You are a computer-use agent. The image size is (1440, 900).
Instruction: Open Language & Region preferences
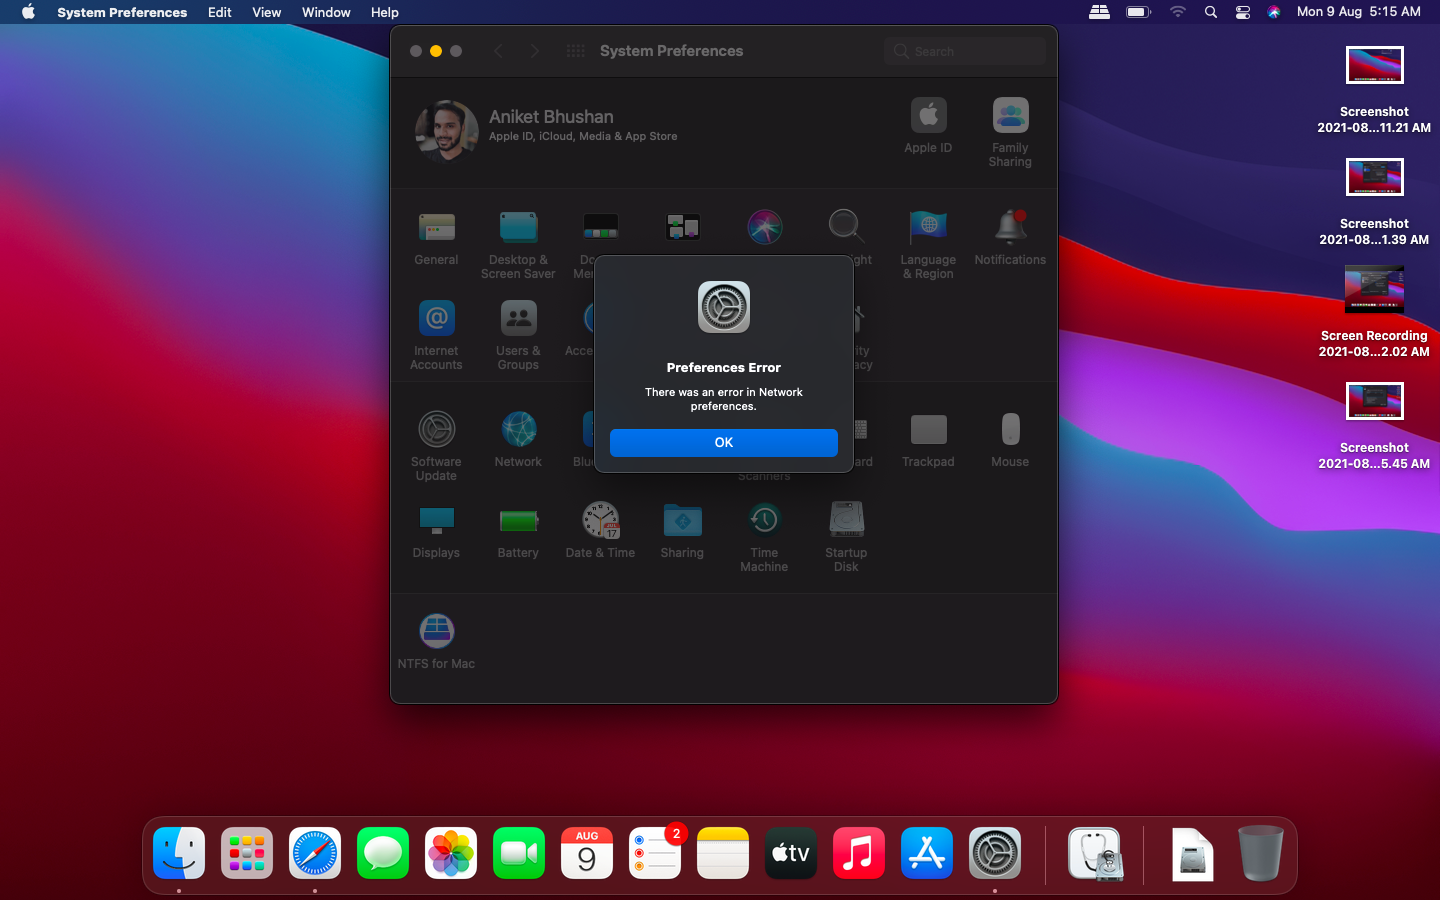[x=928, y=228]
